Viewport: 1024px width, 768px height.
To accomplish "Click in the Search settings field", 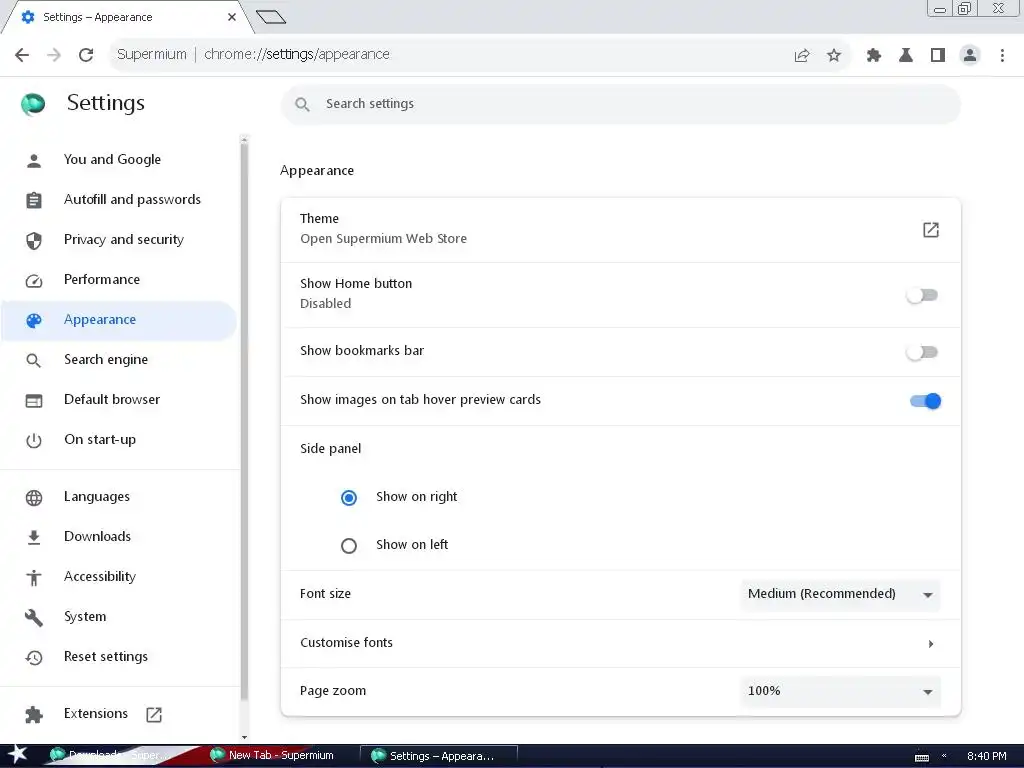I will pos(620,104).
